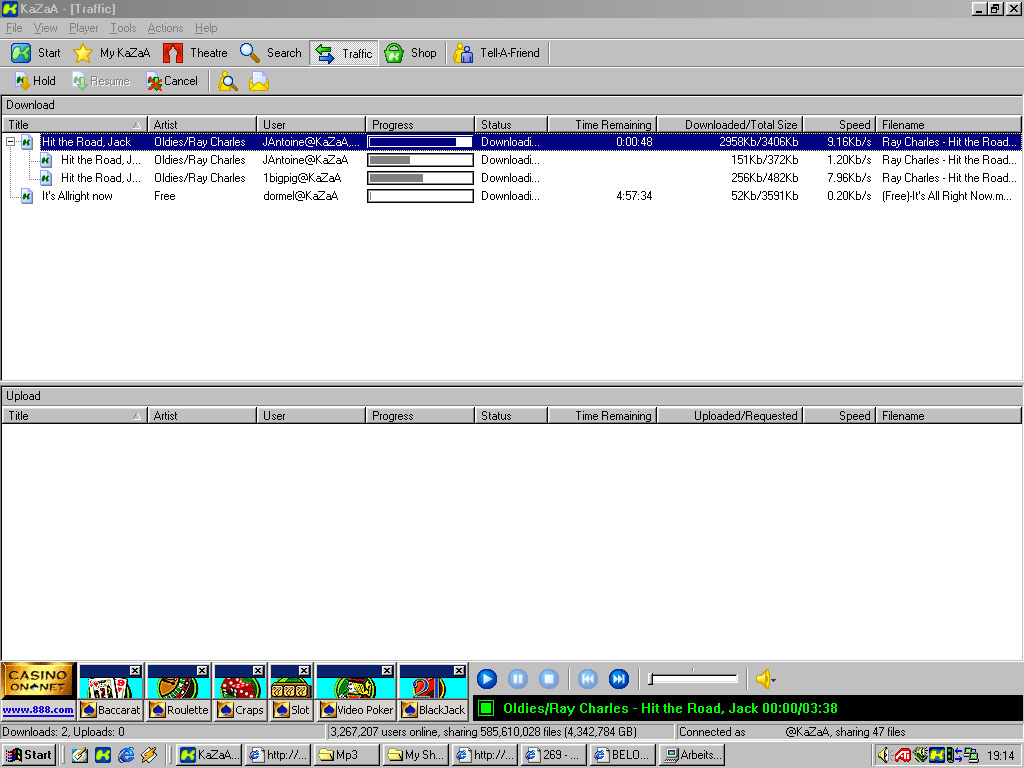Screen dimensions: 1024x768
Task: Play the current track
Action: [x=487, y=679]
